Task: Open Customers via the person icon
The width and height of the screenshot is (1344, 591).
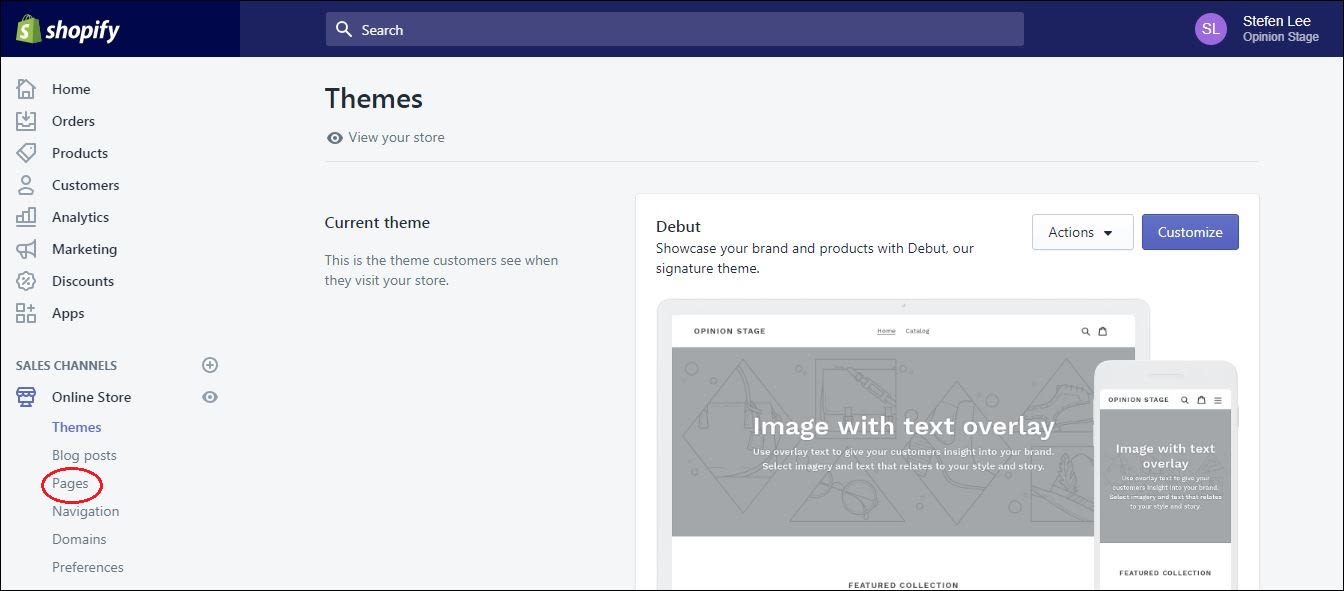Action: 26,185
